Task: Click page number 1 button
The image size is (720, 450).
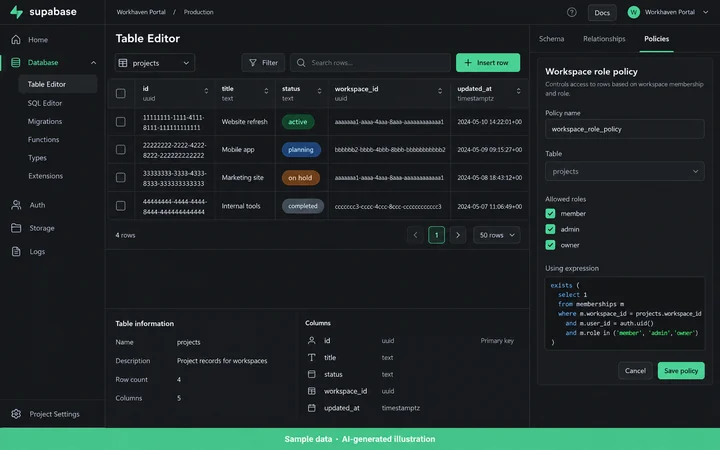Action: click(x=436, y=235)
